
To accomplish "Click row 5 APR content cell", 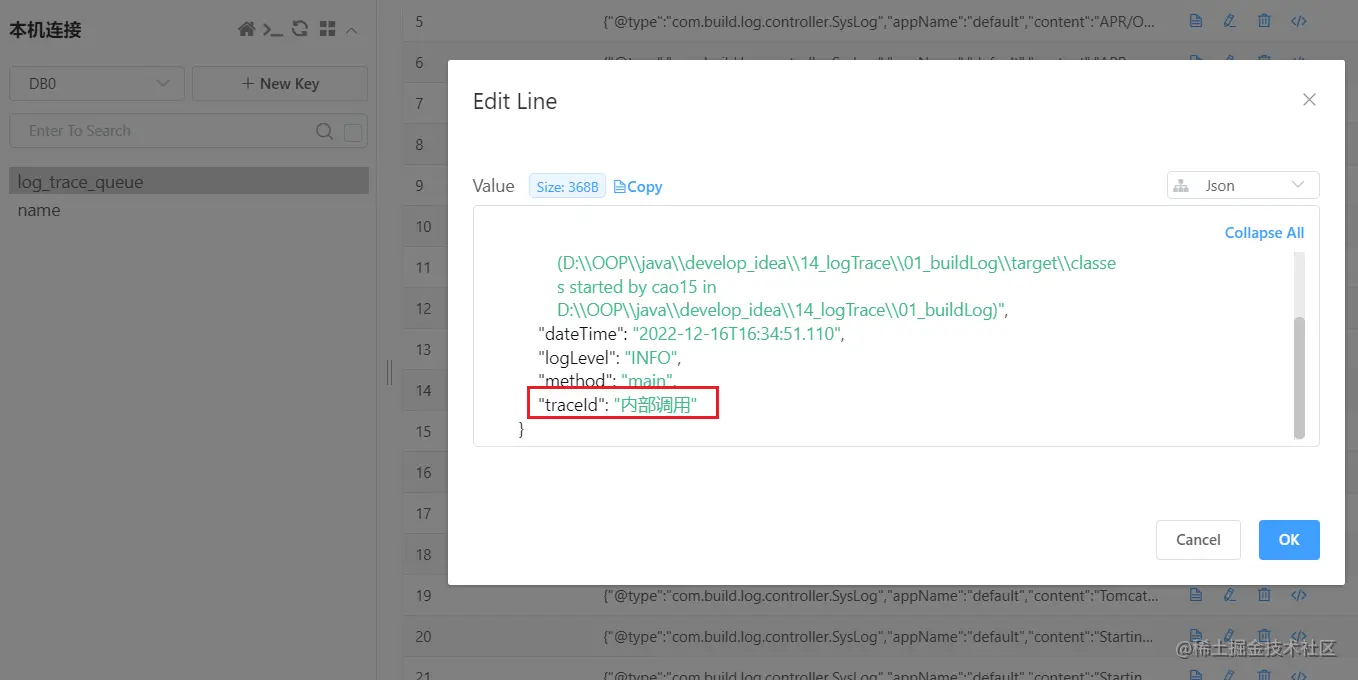I will pyautogui.click(x=881, y=21).
